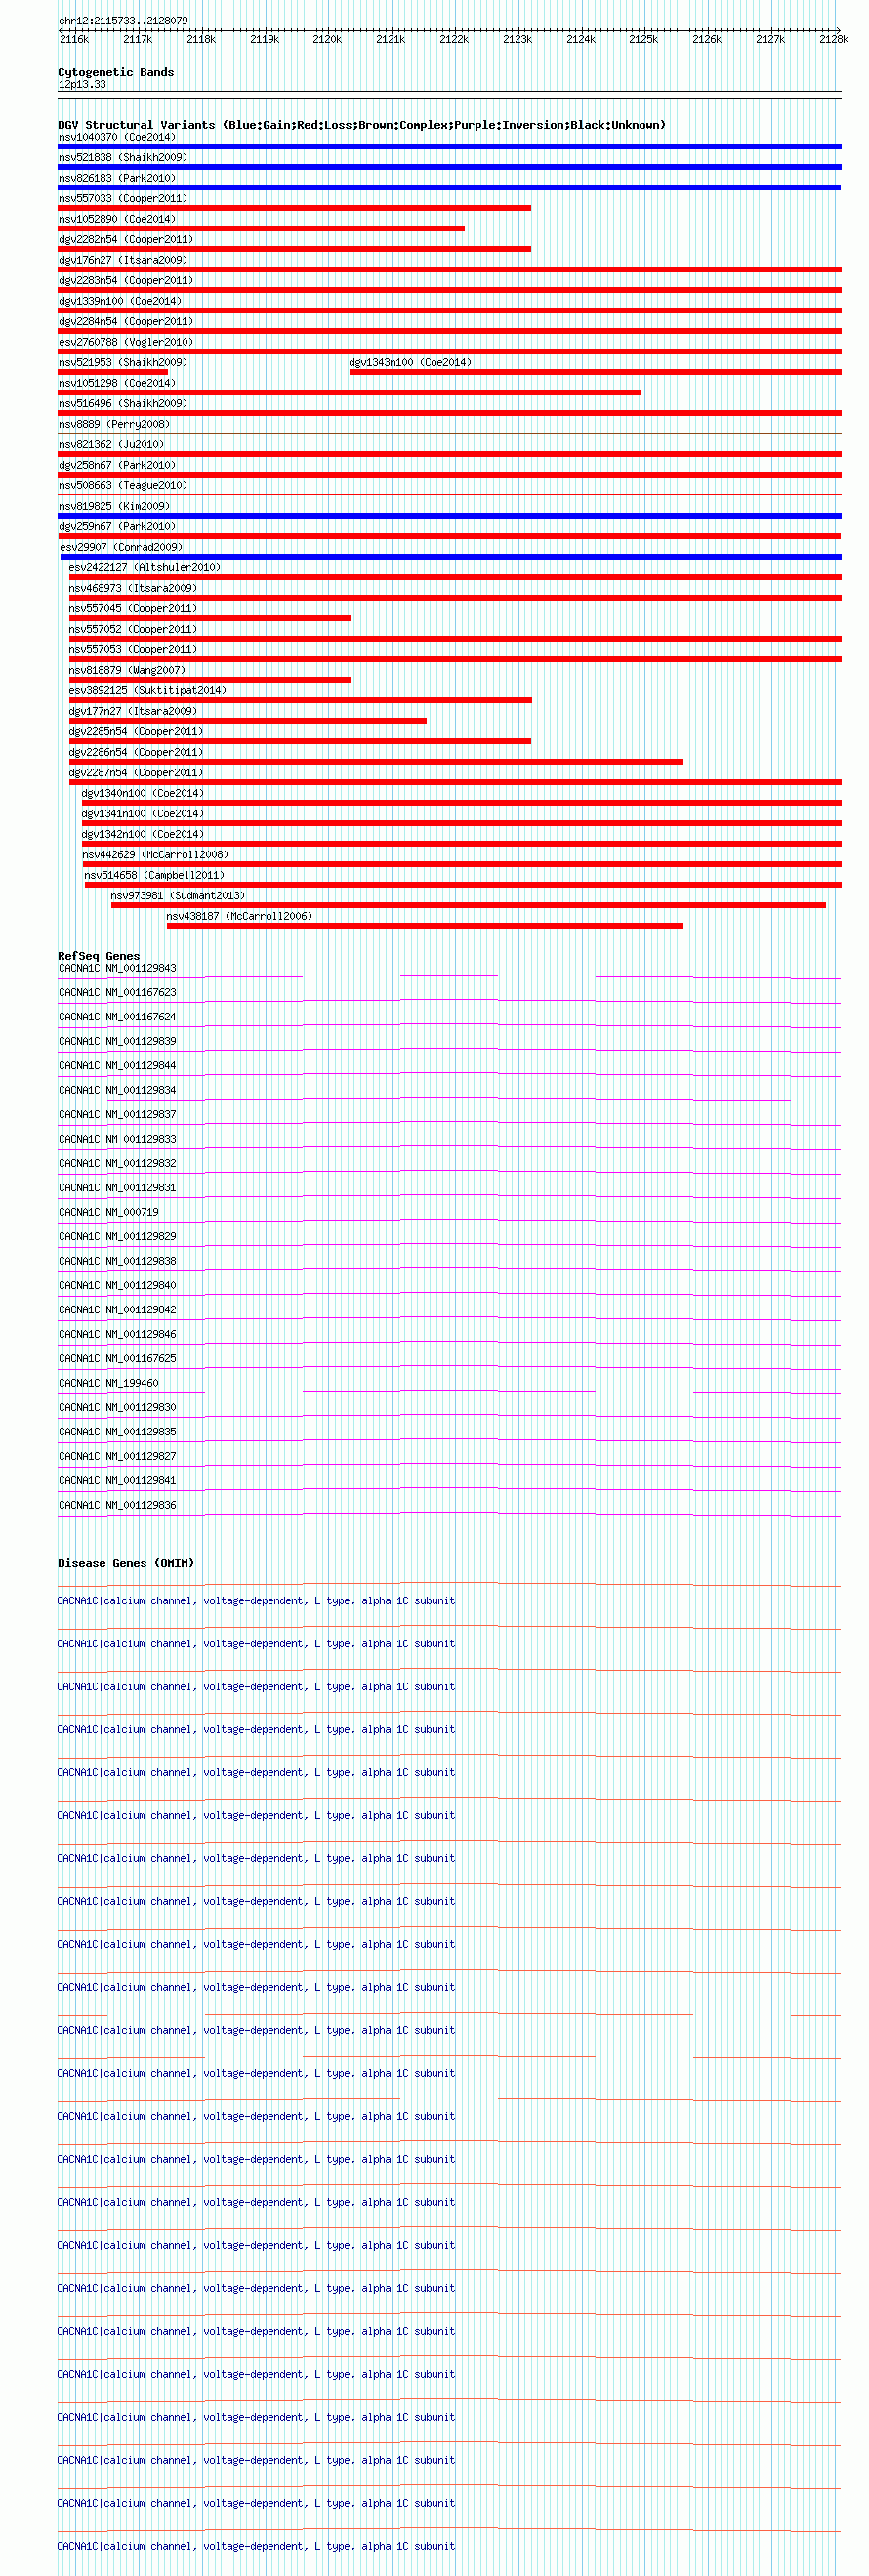869x2576 pixels.
Task: Open transcript CACNA1C|NM_001129843
Action: tap(117, 968)
